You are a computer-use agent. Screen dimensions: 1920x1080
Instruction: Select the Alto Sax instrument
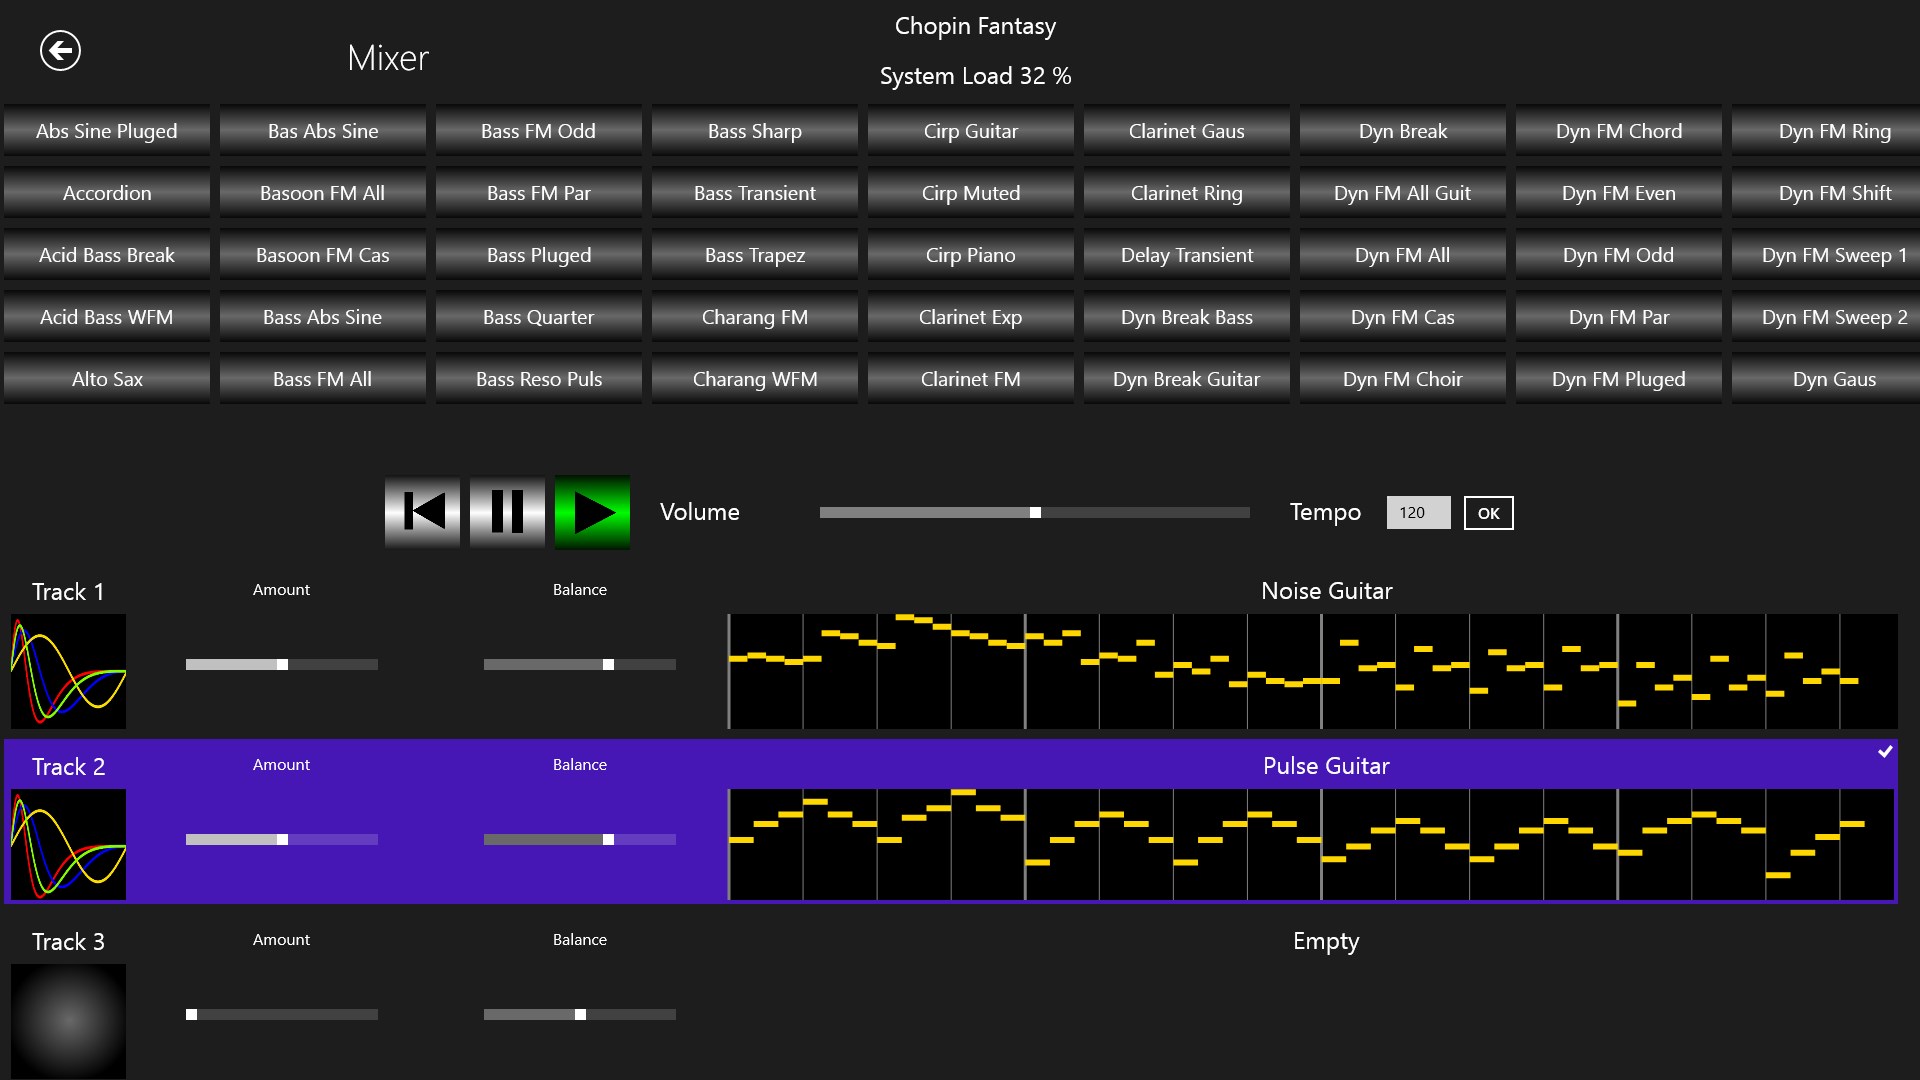click(106, 379)
